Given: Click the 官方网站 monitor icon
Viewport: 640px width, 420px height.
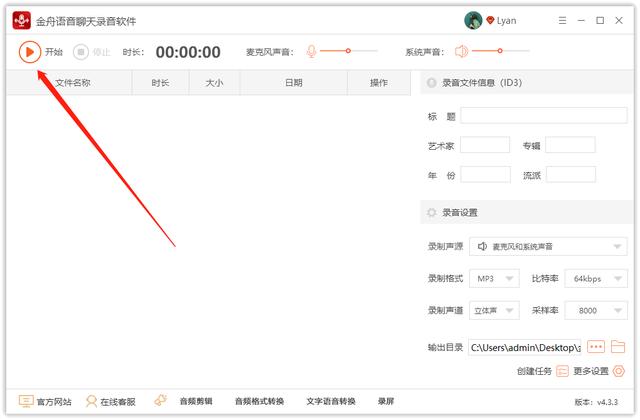Looking at the screenshot, I should (x=26, y=401).
